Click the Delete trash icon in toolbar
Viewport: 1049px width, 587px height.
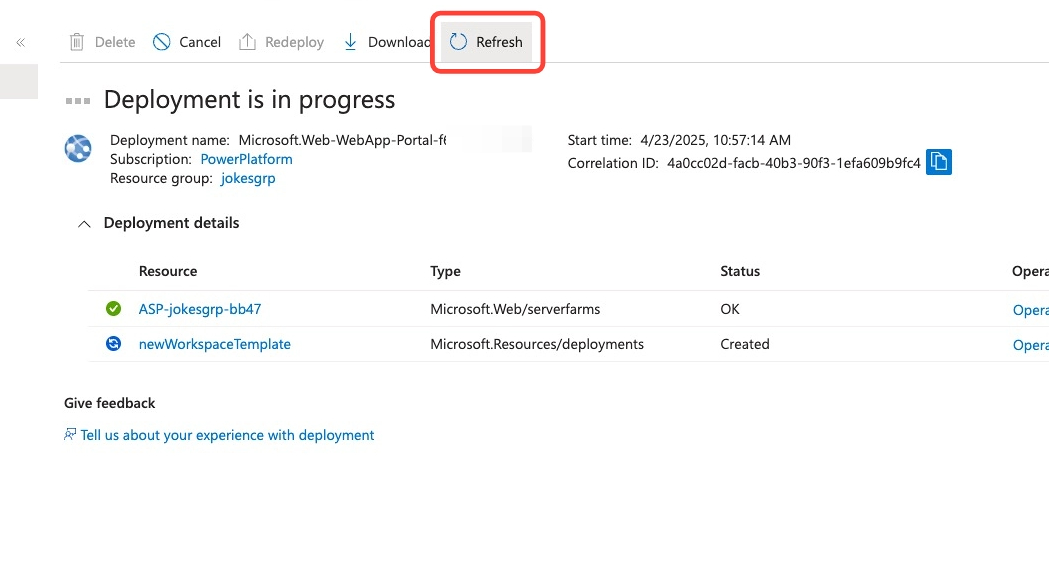(77, 42)
